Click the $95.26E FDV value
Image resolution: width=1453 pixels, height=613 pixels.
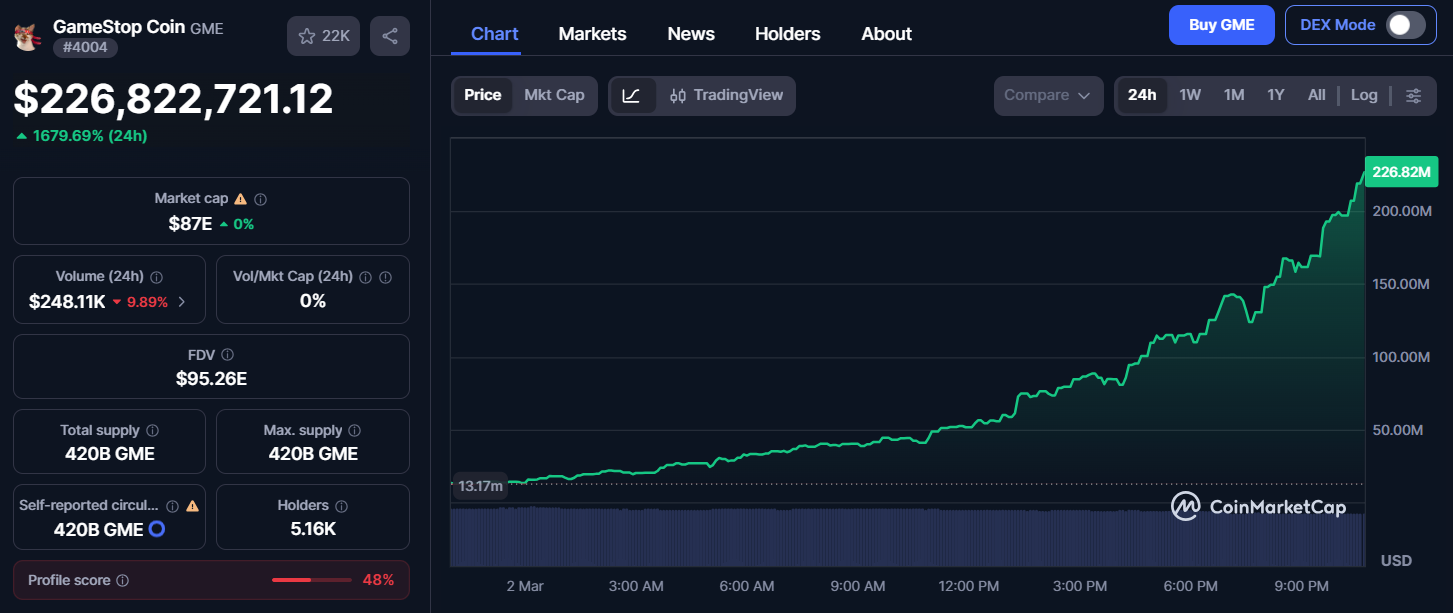coord(211,378)
